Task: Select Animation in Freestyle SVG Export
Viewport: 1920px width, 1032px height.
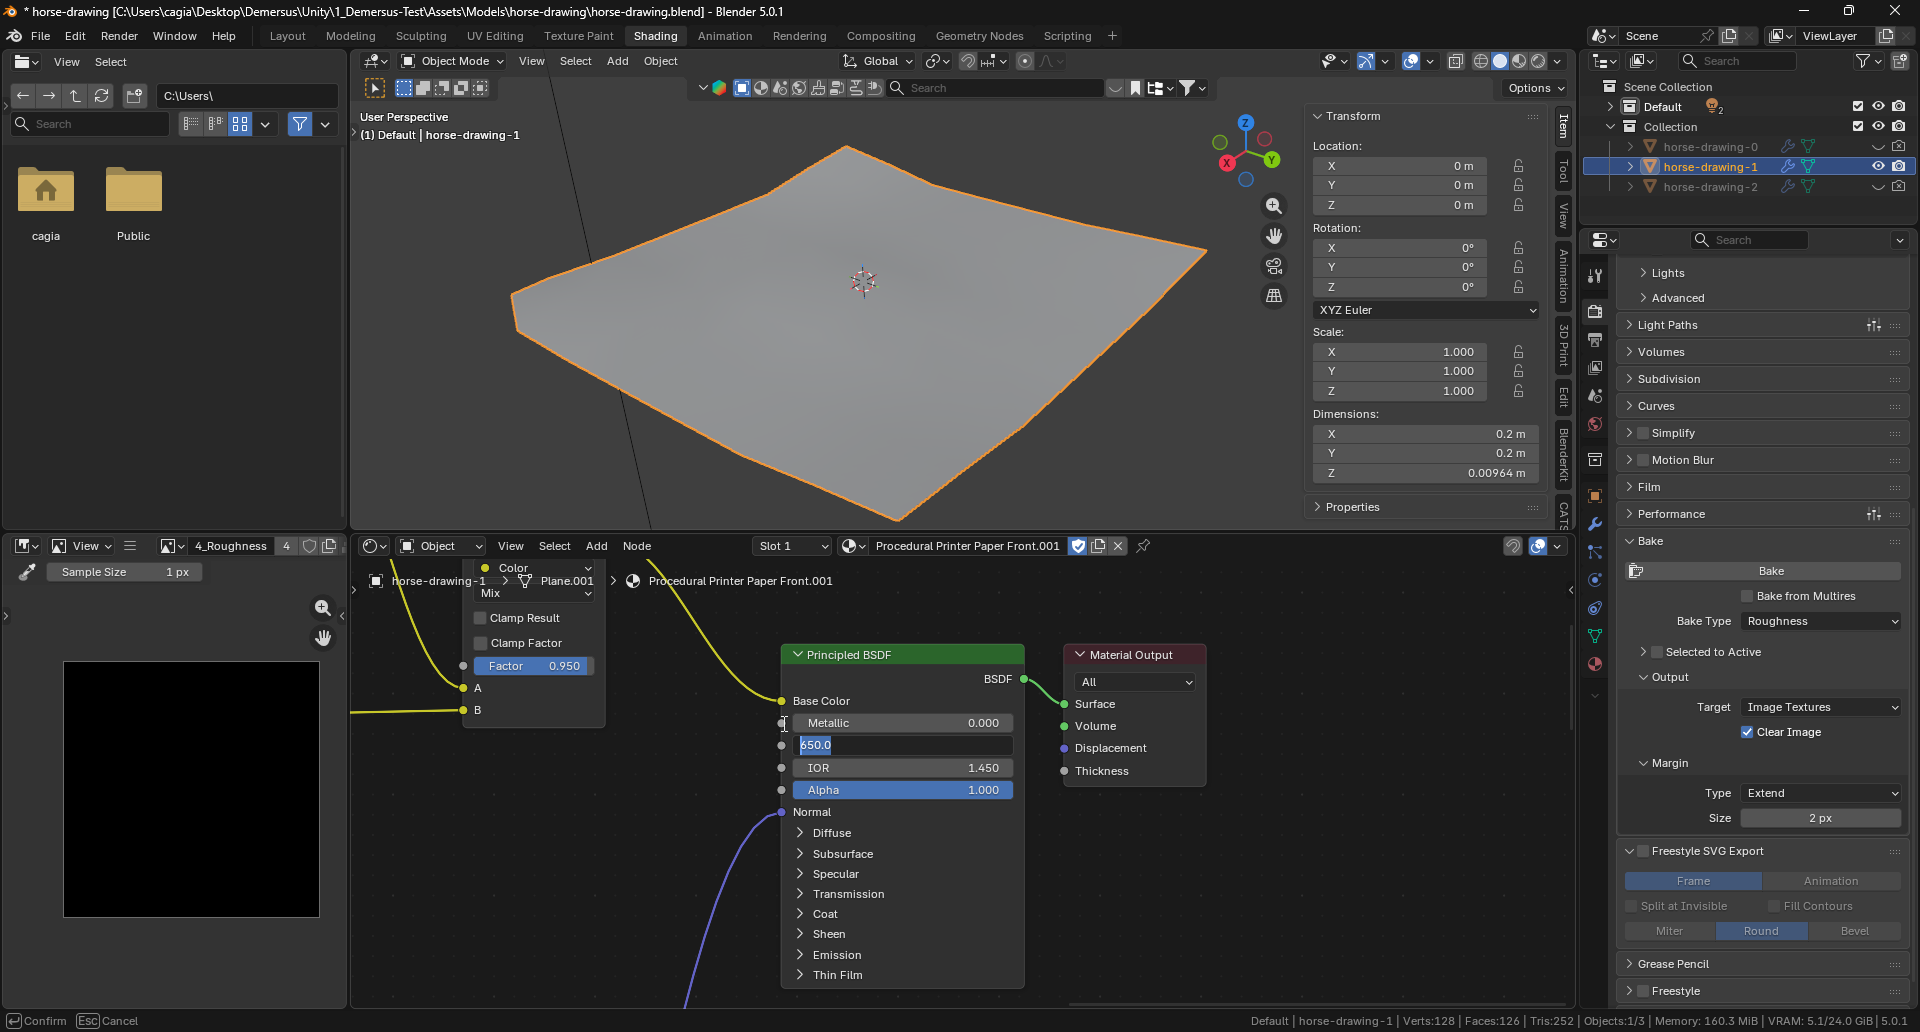Action: pos(1831,881)
